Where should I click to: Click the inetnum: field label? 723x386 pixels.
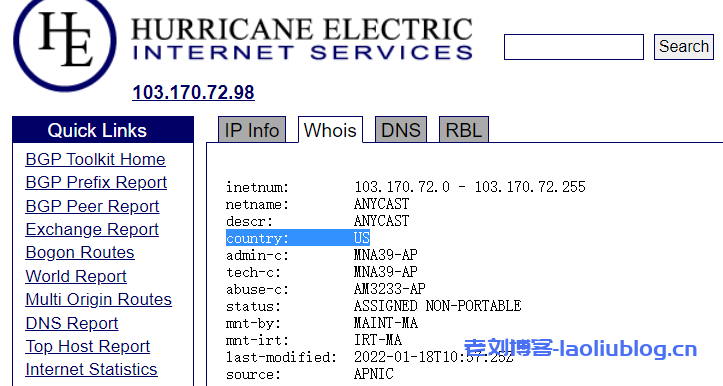click(257, 187)
